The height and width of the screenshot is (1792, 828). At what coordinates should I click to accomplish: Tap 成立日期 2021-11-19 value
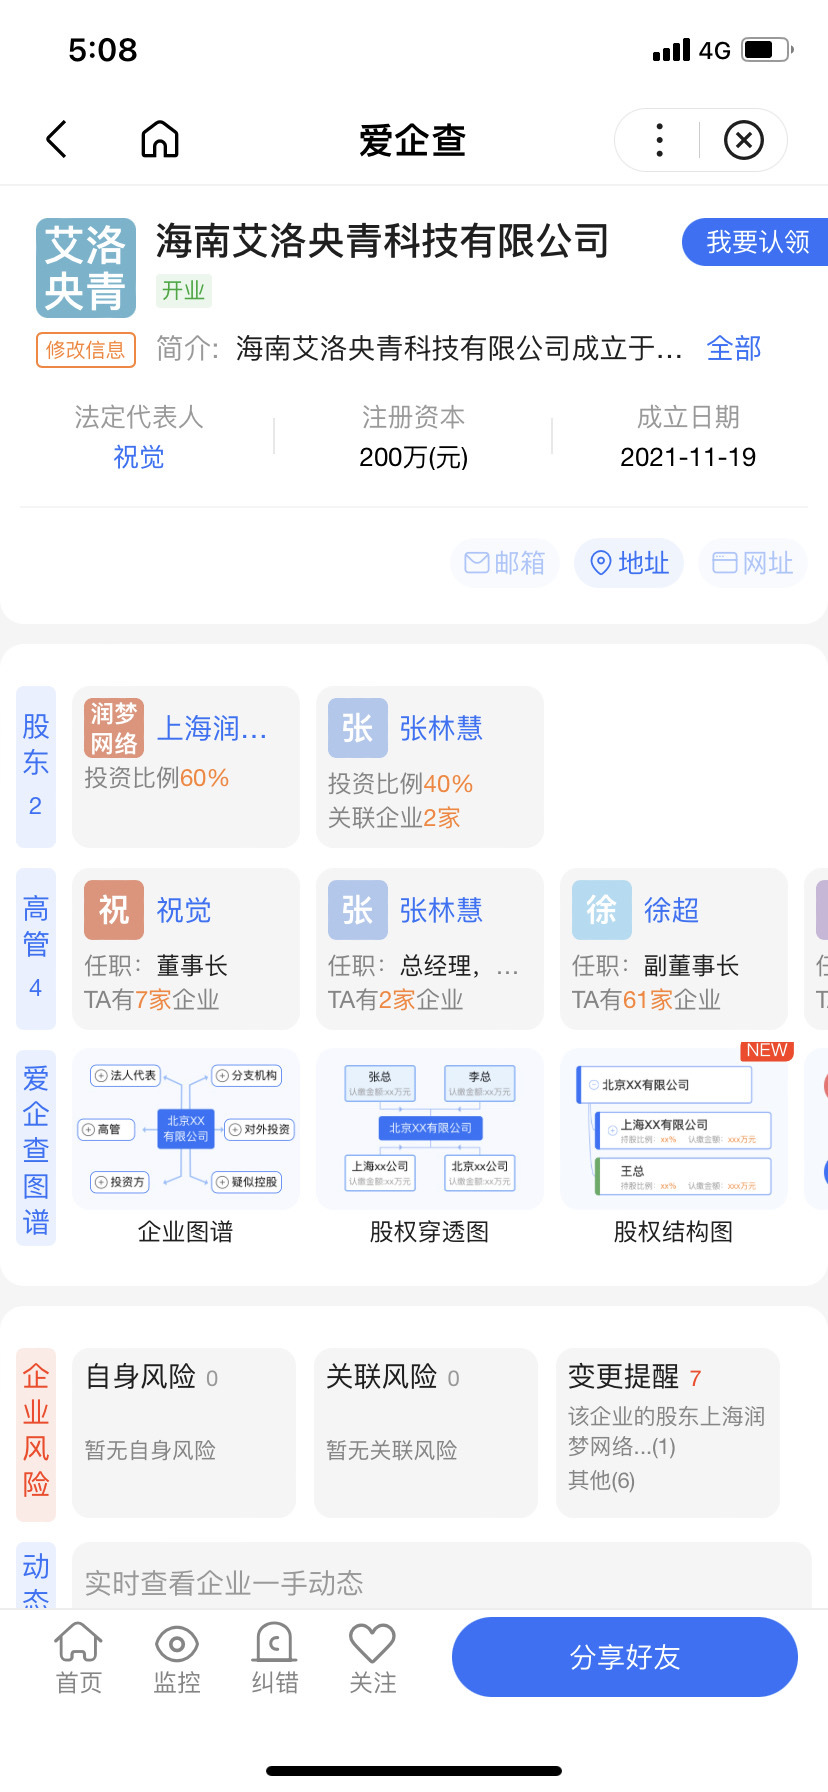[x=688, y=457]
